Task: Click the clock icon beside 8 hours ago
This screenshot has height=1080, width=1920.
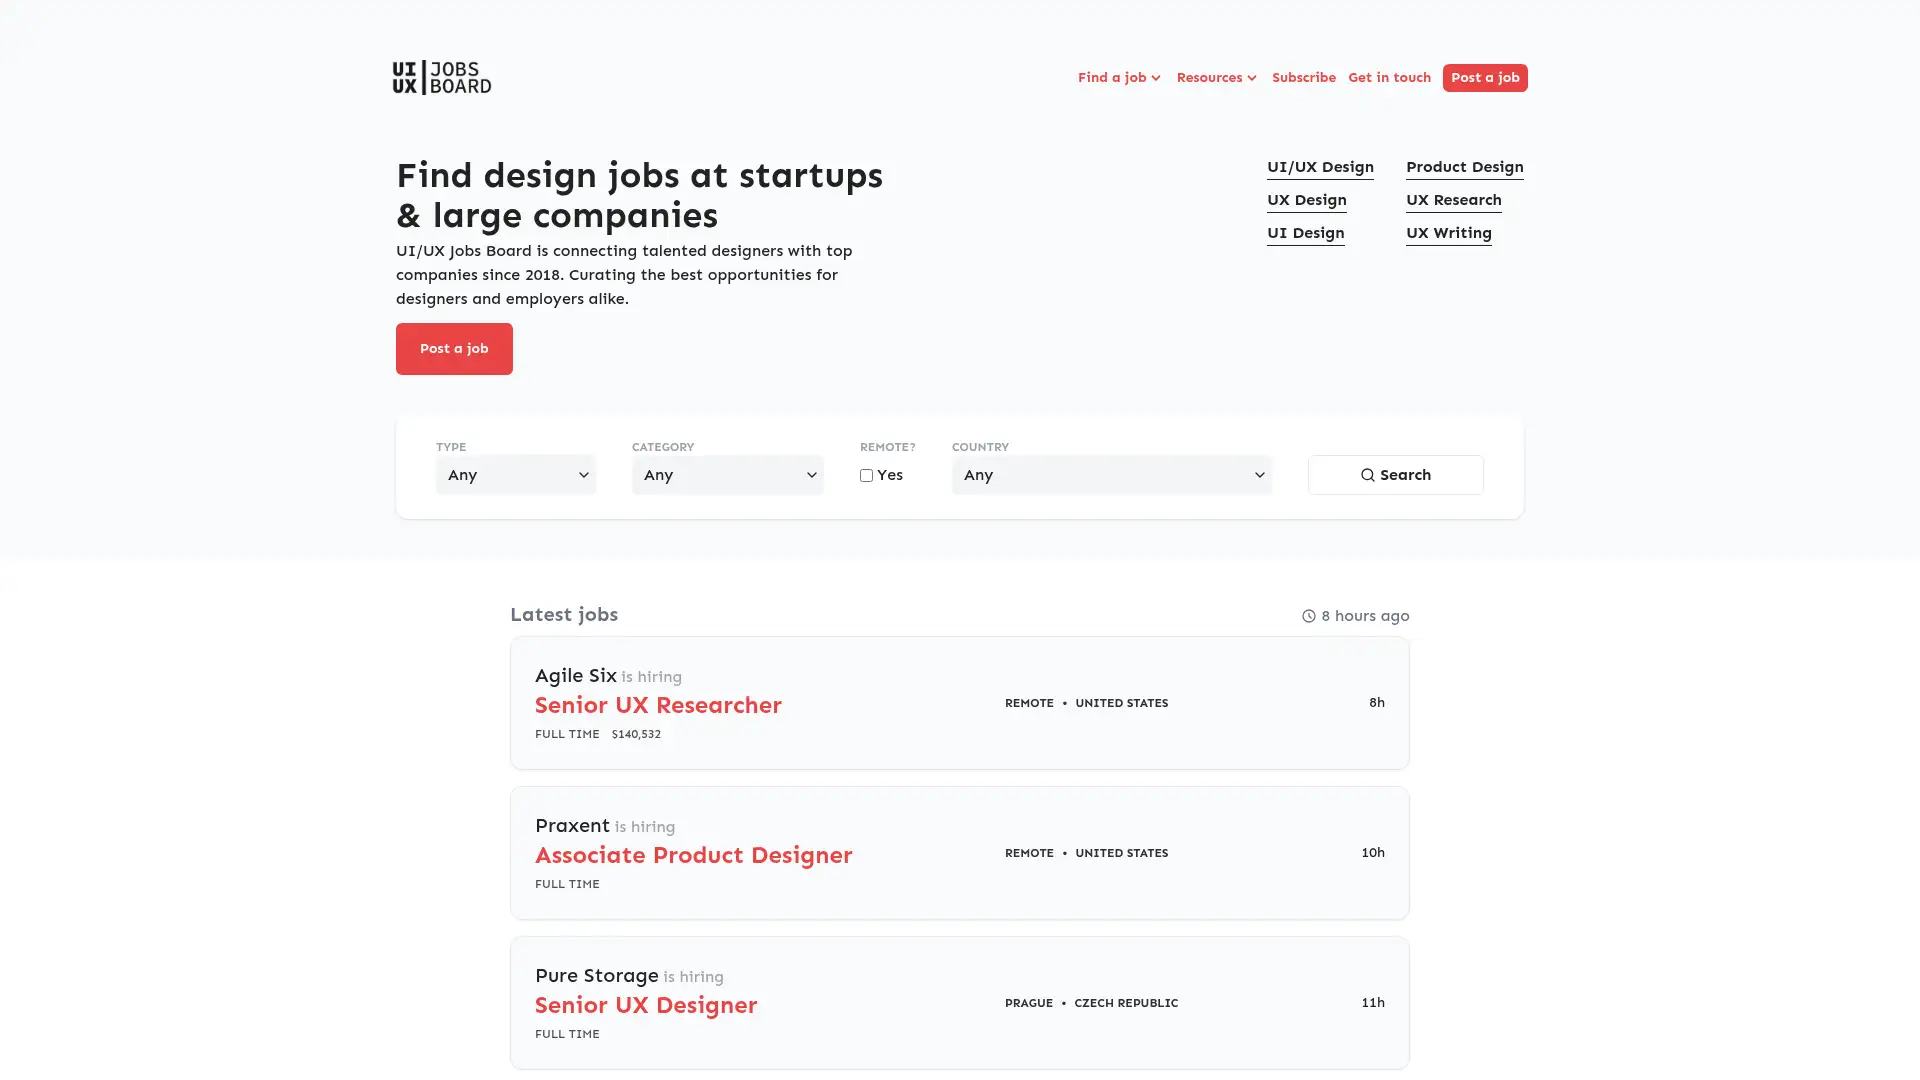Action: coord(1308,616)
